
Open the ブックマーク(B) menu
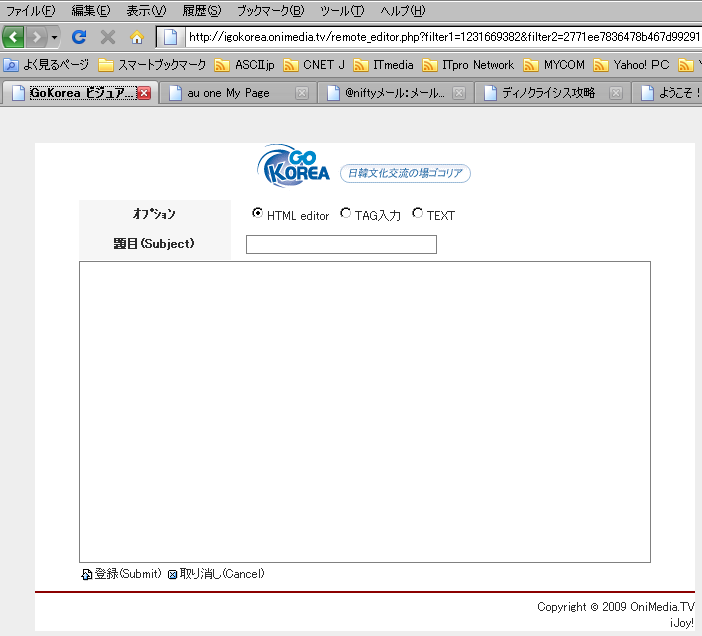point(270,11)
